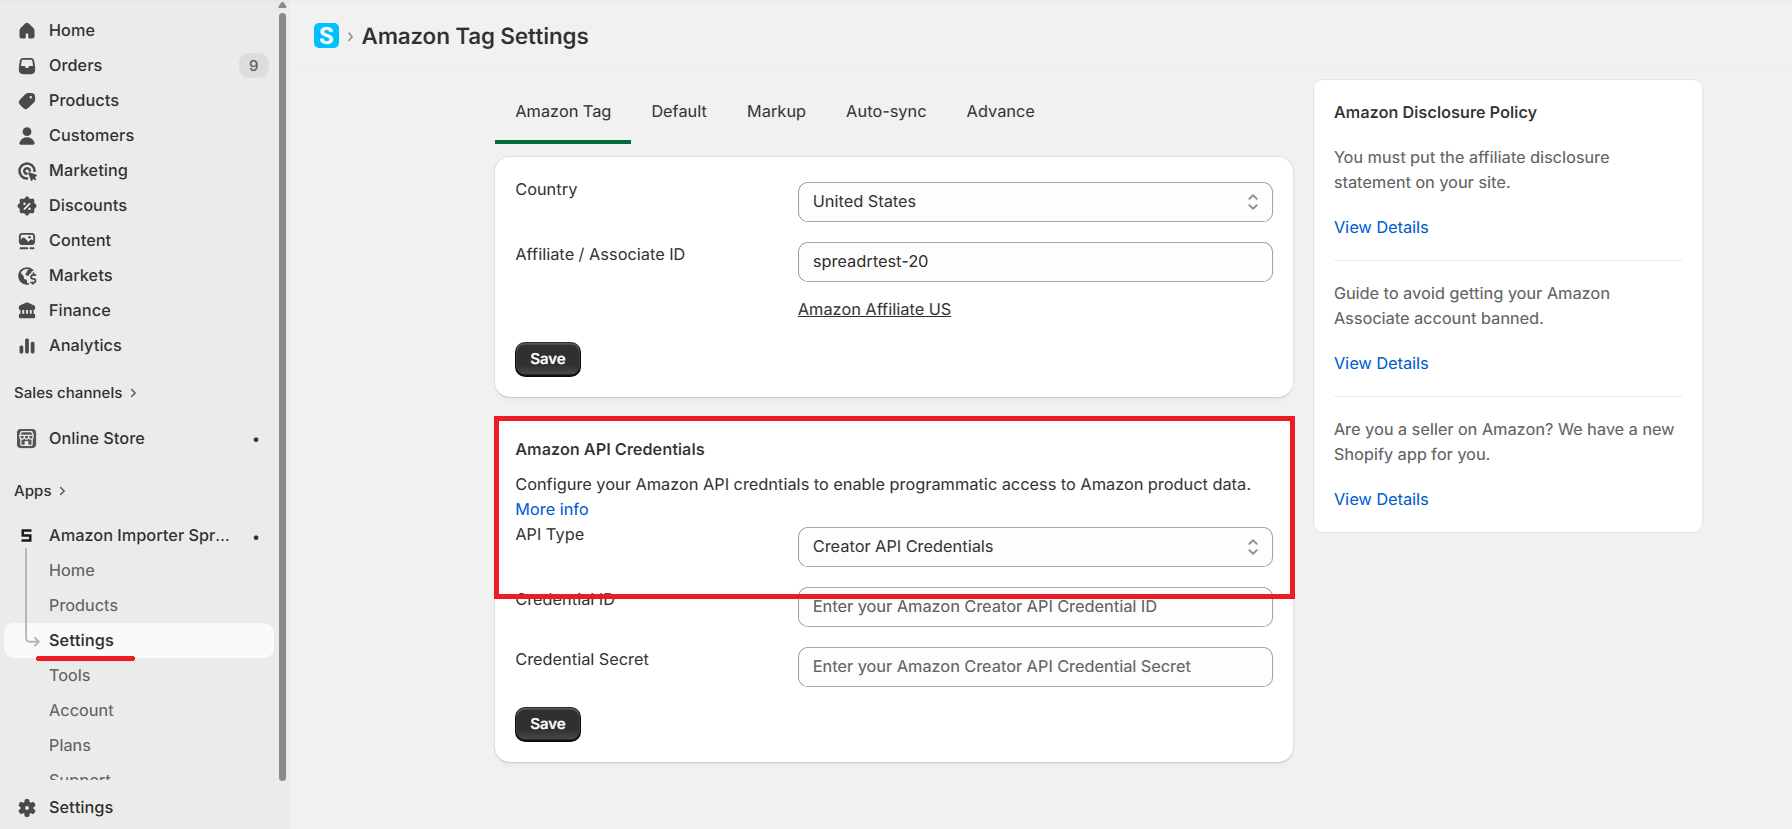Save the Affiliate ID settings

tap(548, 359)
